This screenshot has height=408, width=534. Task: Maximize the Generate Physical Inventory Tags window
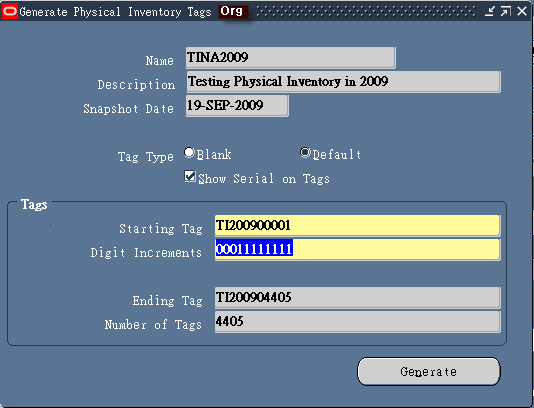pyautogui.click(x=505, y=12)
